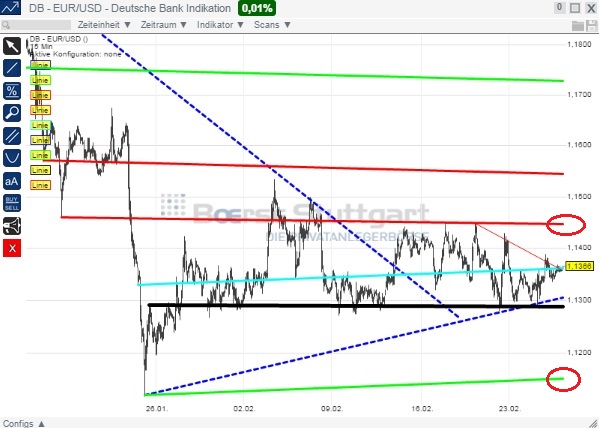
Task: Click the 1,1800 price axis label
Action: 579,44
